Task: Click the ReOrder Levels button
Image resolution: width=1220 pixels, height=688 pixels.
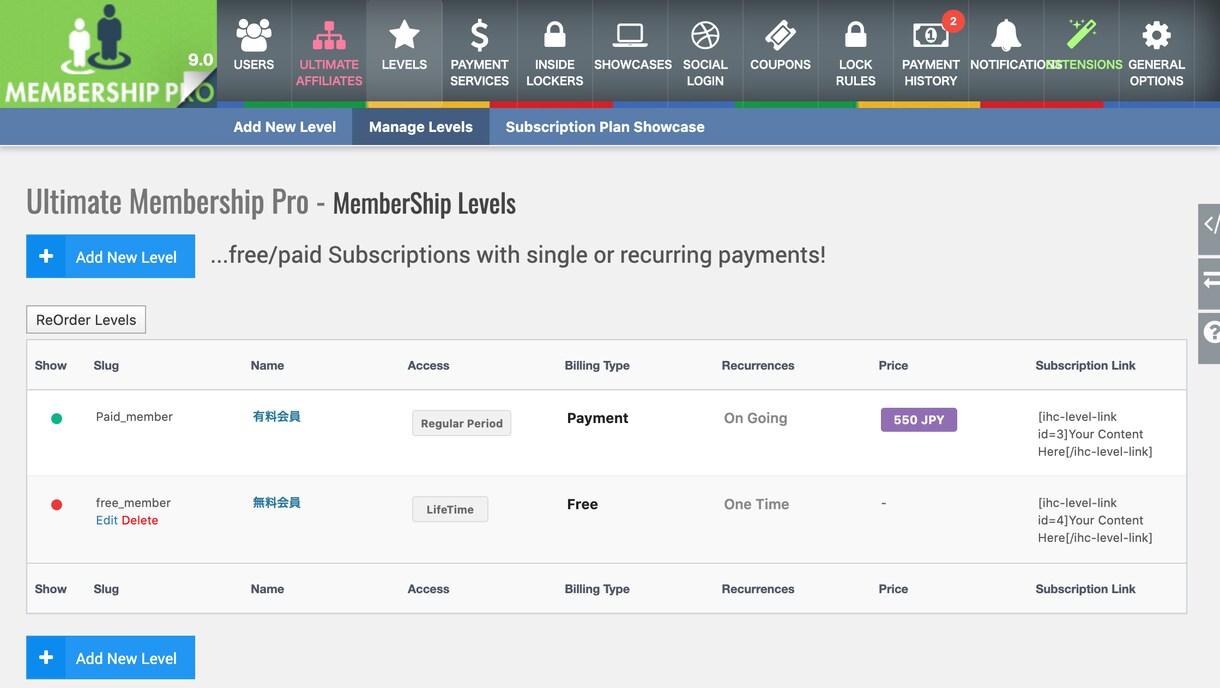Action: [x=86, y=320]
